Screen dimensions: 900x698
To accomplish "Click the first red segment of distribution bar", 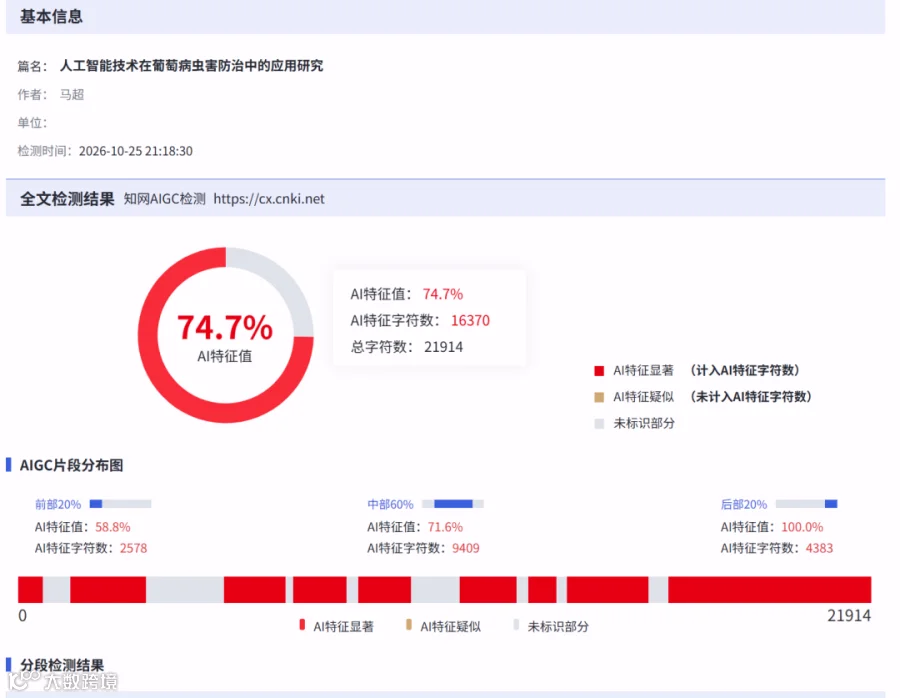I will (x=30, y=590).
